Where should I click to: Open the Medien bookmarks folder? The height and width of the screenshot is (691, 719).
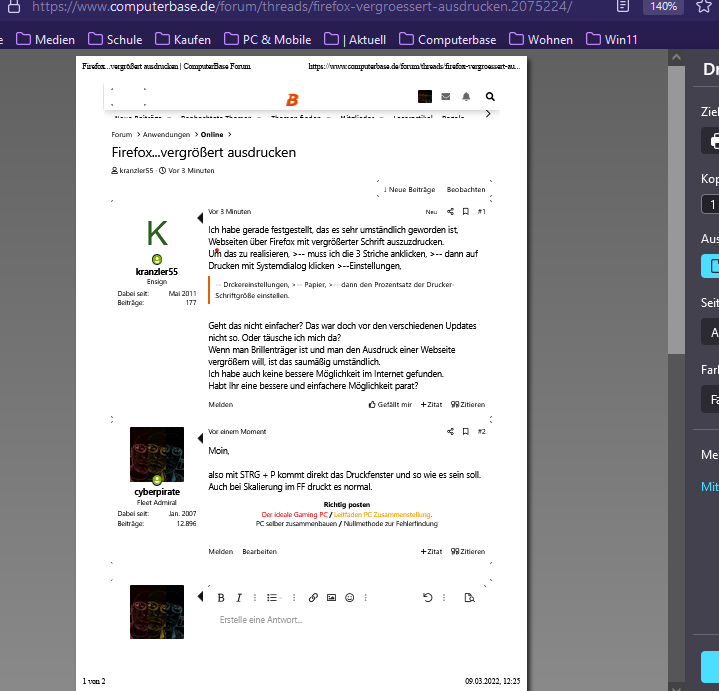pos(45,40)
